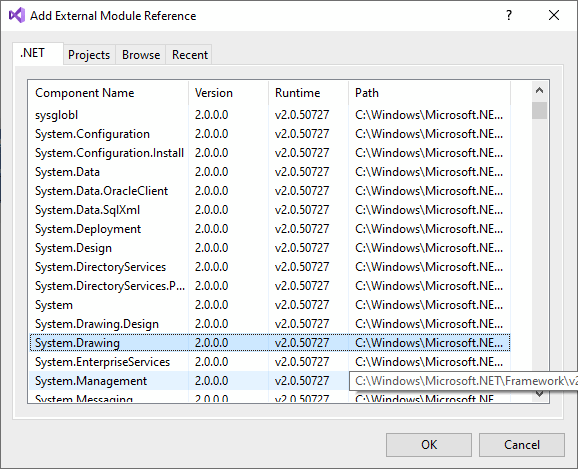Select System.Configuration.Install component
This screenshot has height=469, width=578.
(270, 153)
